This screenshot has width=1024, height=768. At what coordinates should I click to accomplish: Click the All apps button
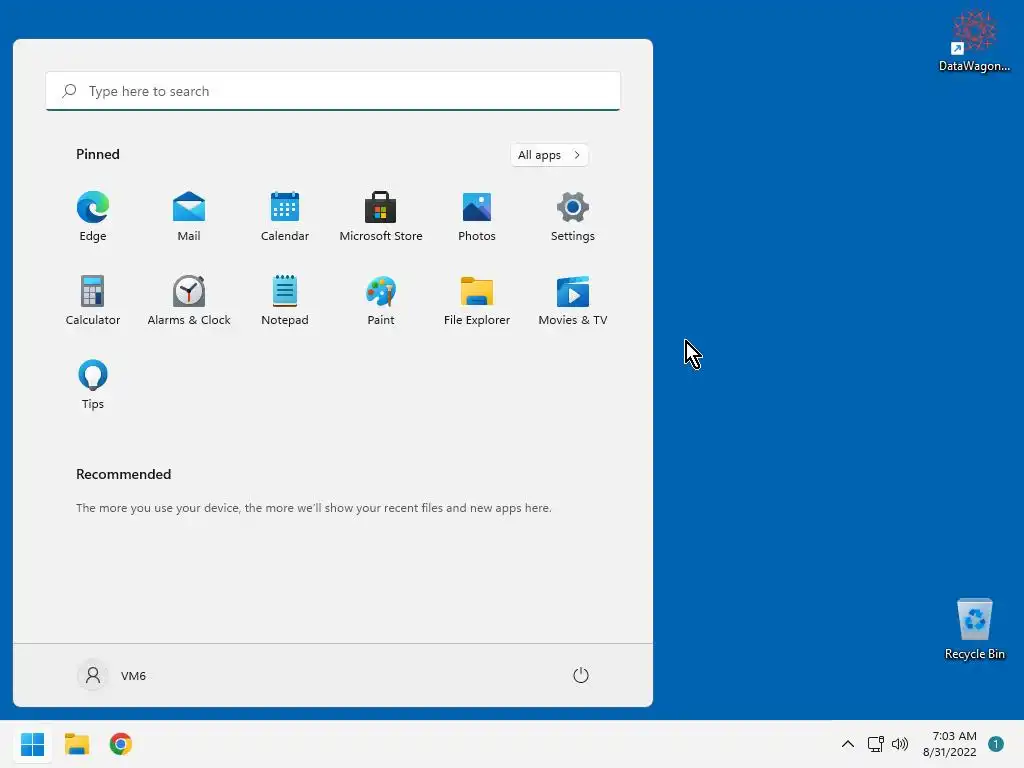(x=549, y=155)
